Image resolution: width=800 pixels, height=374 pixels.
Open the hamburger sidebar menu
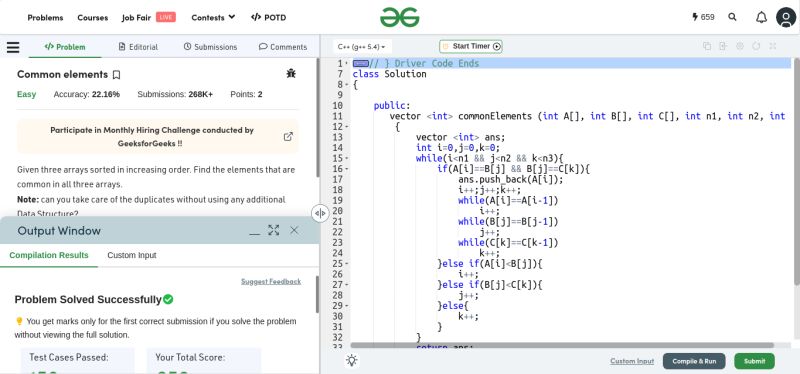coord(13,47)
